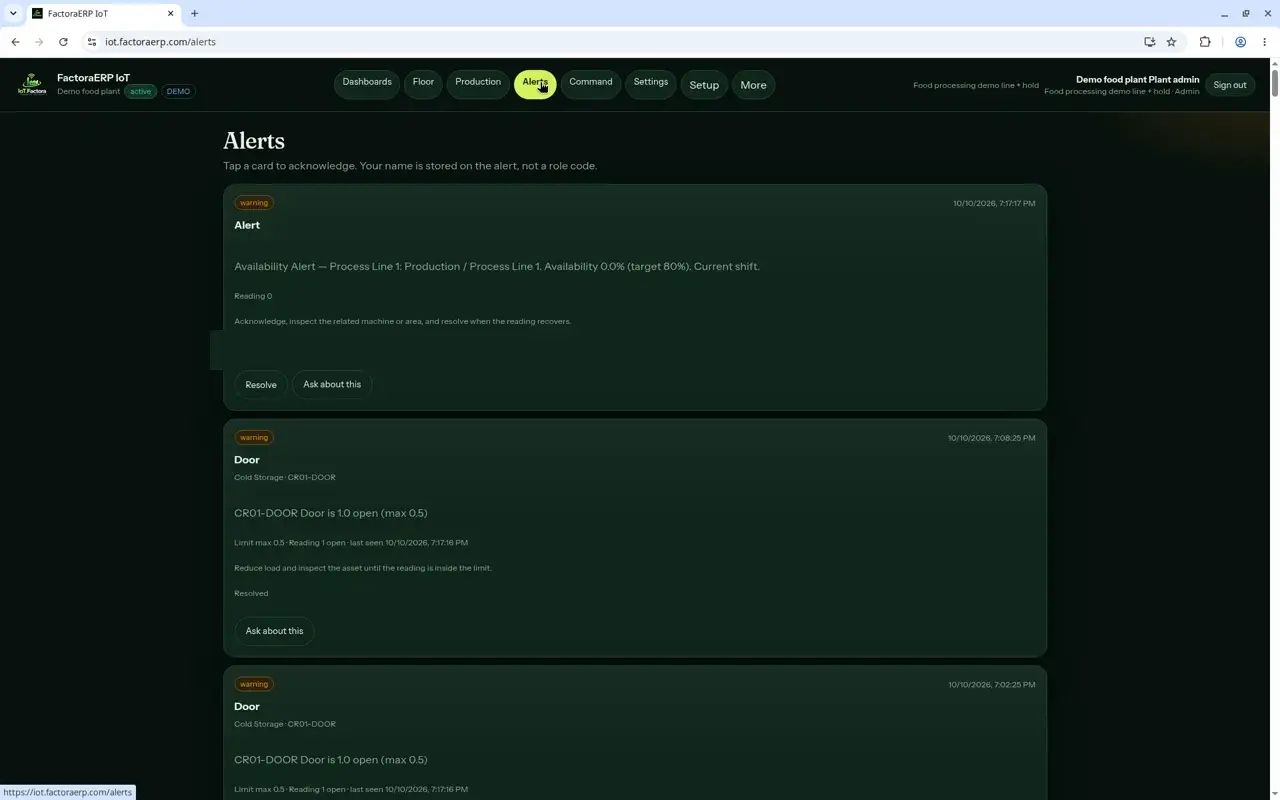Viewport: 1280px width, 800px height.
Task: Open the Chrome profile avatar icon
Action: pos(1240,42)
